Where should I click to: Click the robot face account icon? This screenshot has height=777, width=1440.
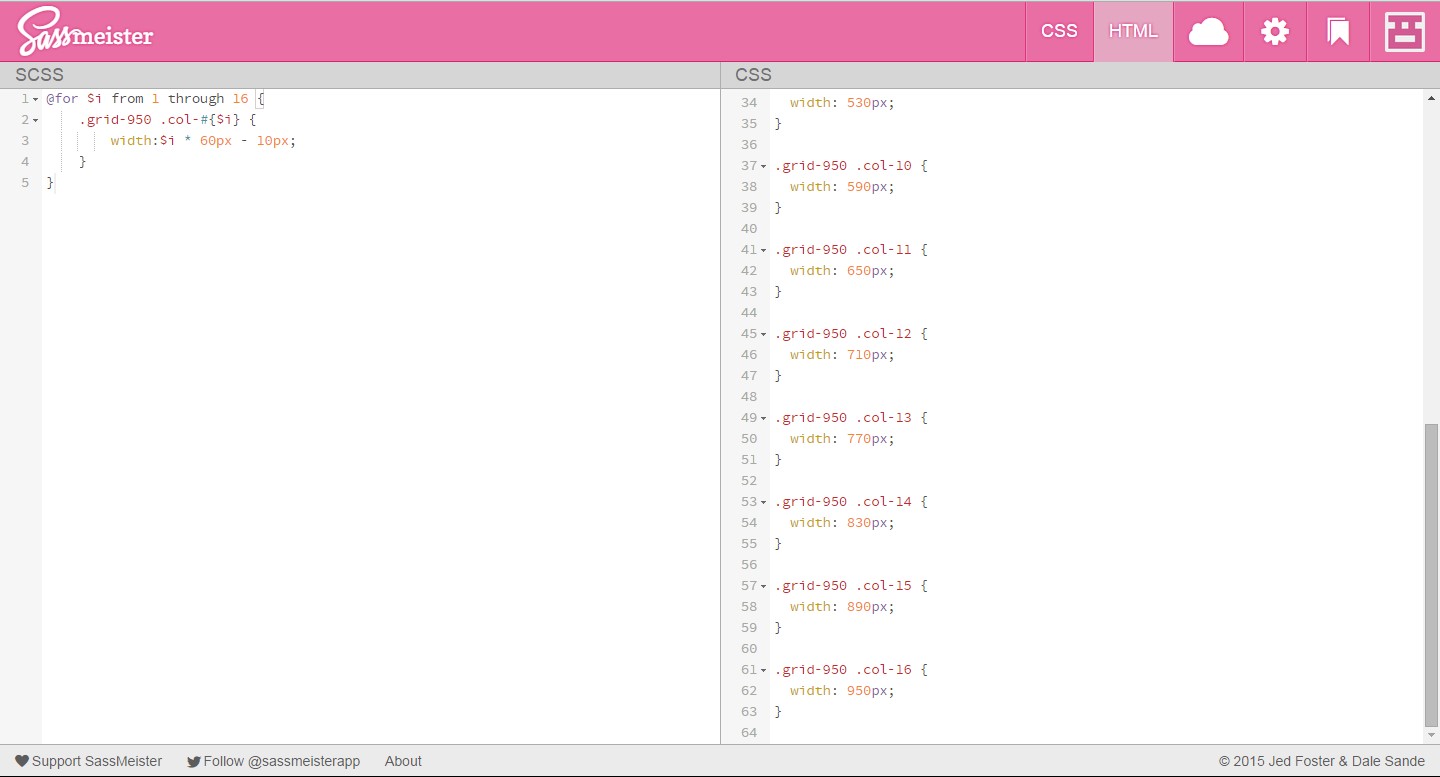pyautogui.click(x=1404, y=32)
